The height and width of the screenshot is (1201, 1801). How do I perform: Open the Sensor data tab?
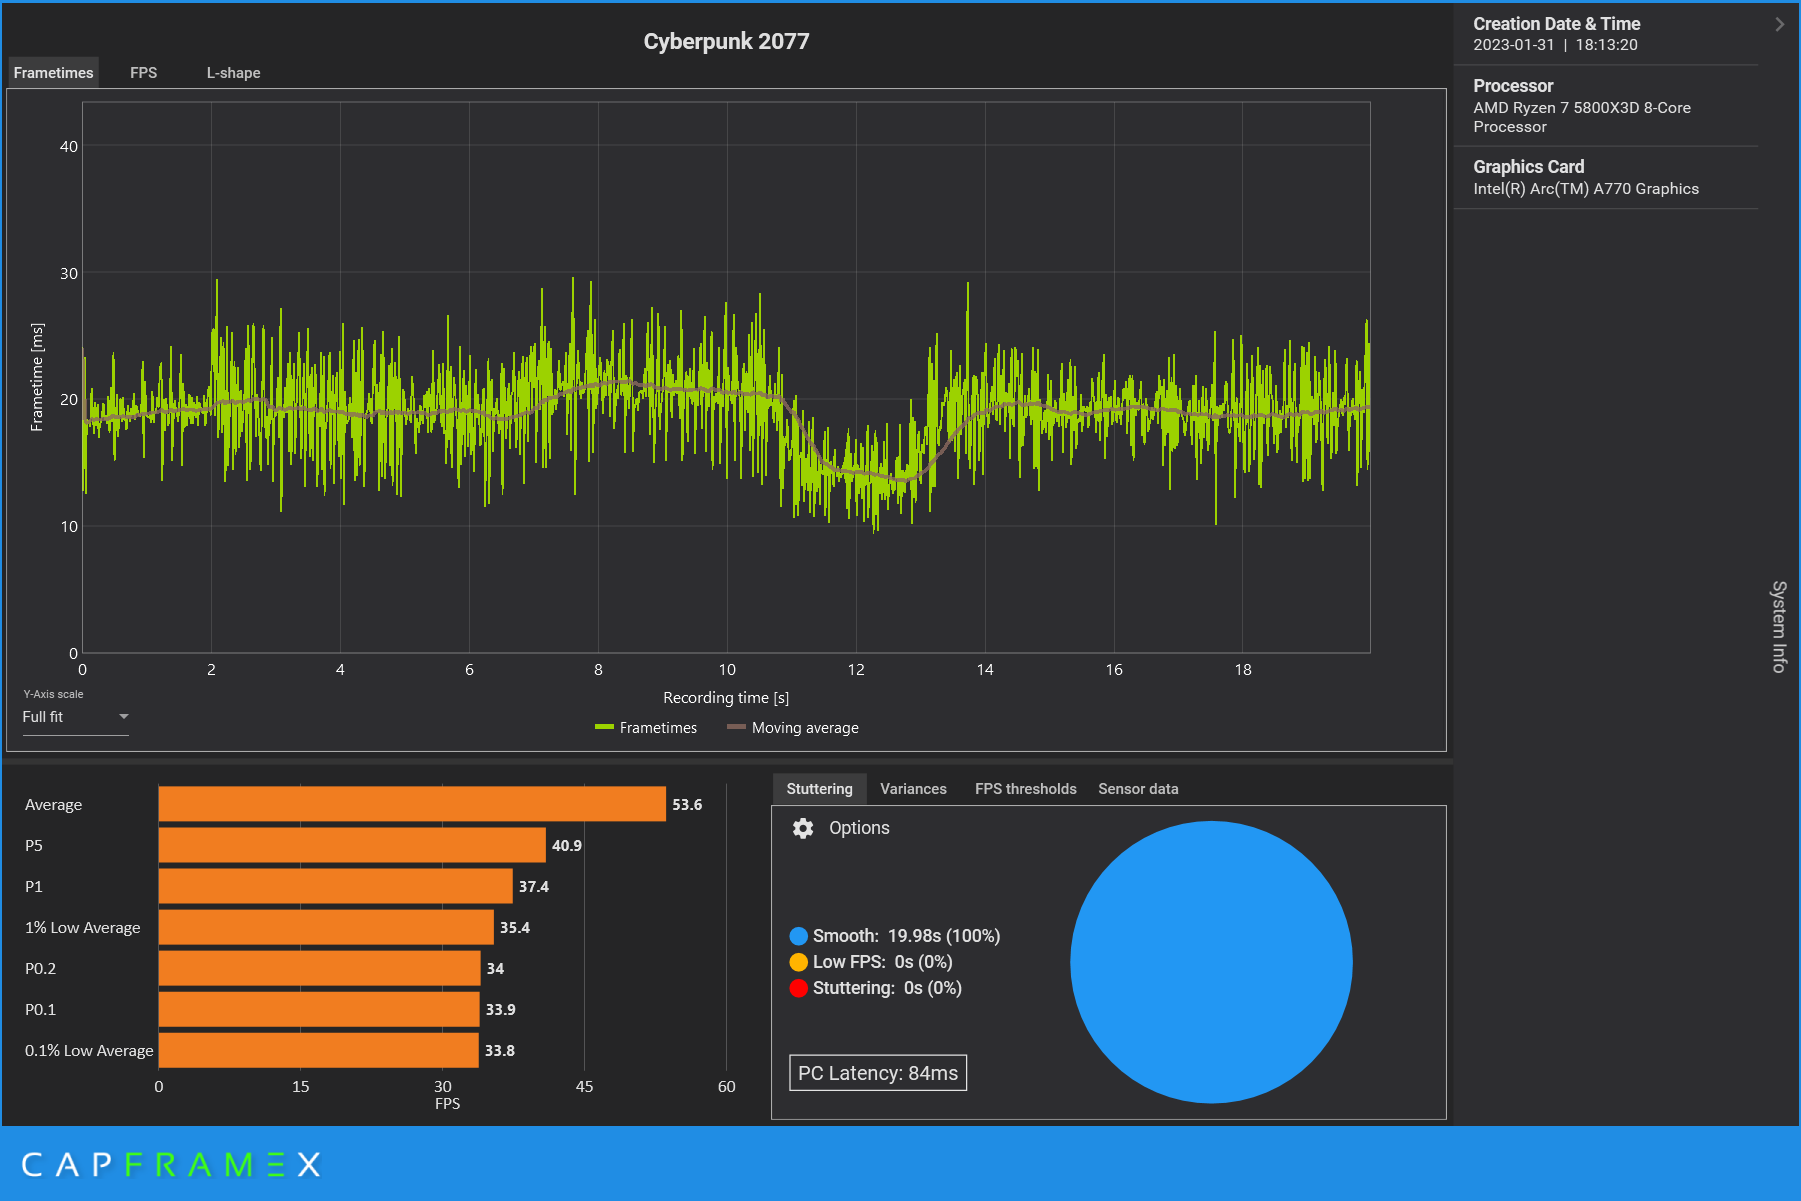[1138, 789]
